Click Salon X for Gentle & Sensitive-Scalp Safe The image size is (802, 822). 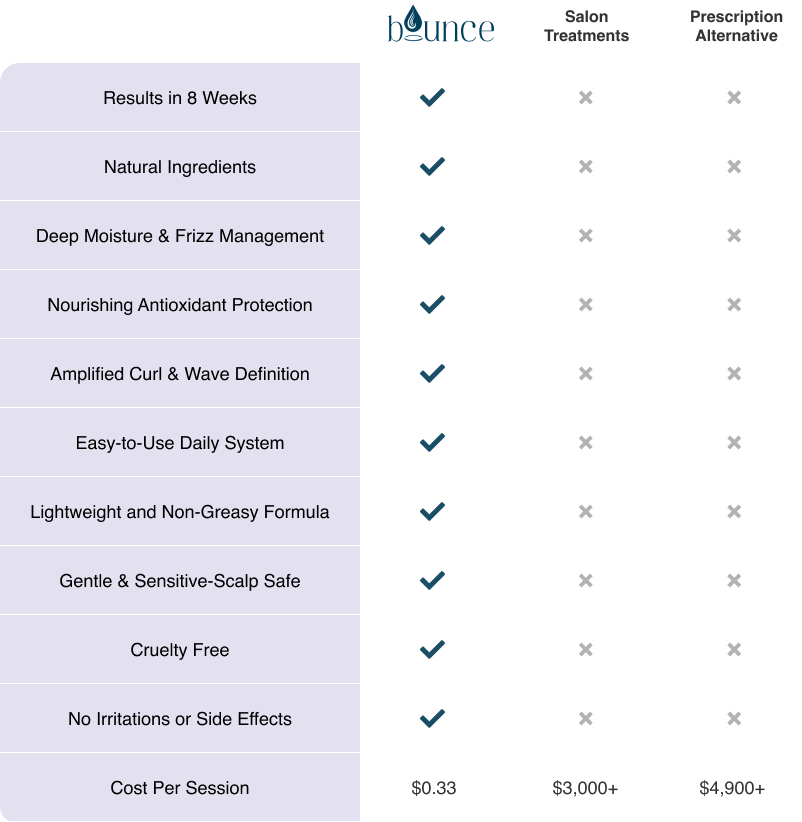tap(586, 581)
